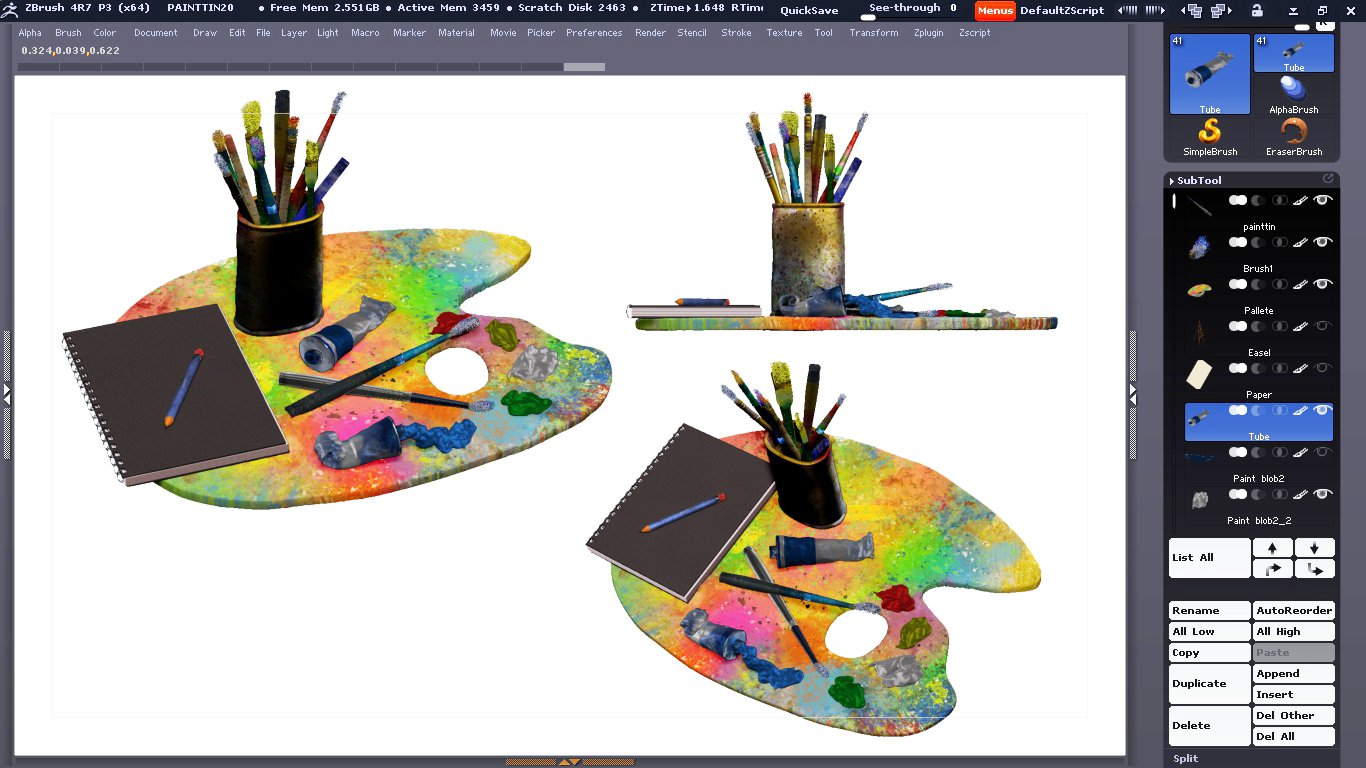
Task: Click the move subtool down arrow
Action: [x=1314, y=548]
